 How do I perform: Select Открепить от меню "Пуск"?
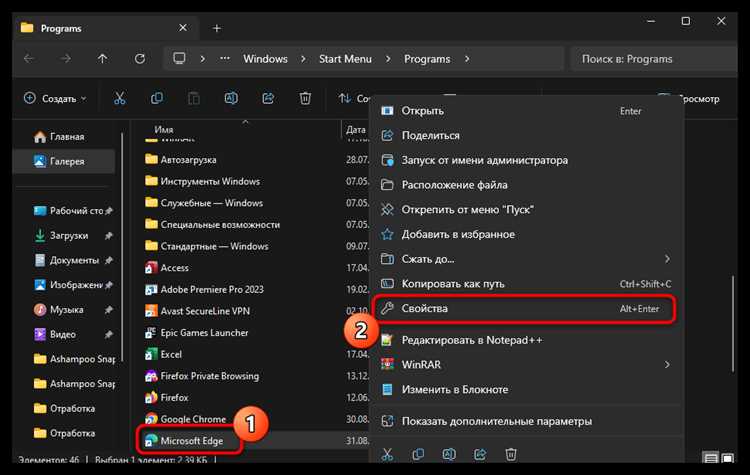[528, 210]
